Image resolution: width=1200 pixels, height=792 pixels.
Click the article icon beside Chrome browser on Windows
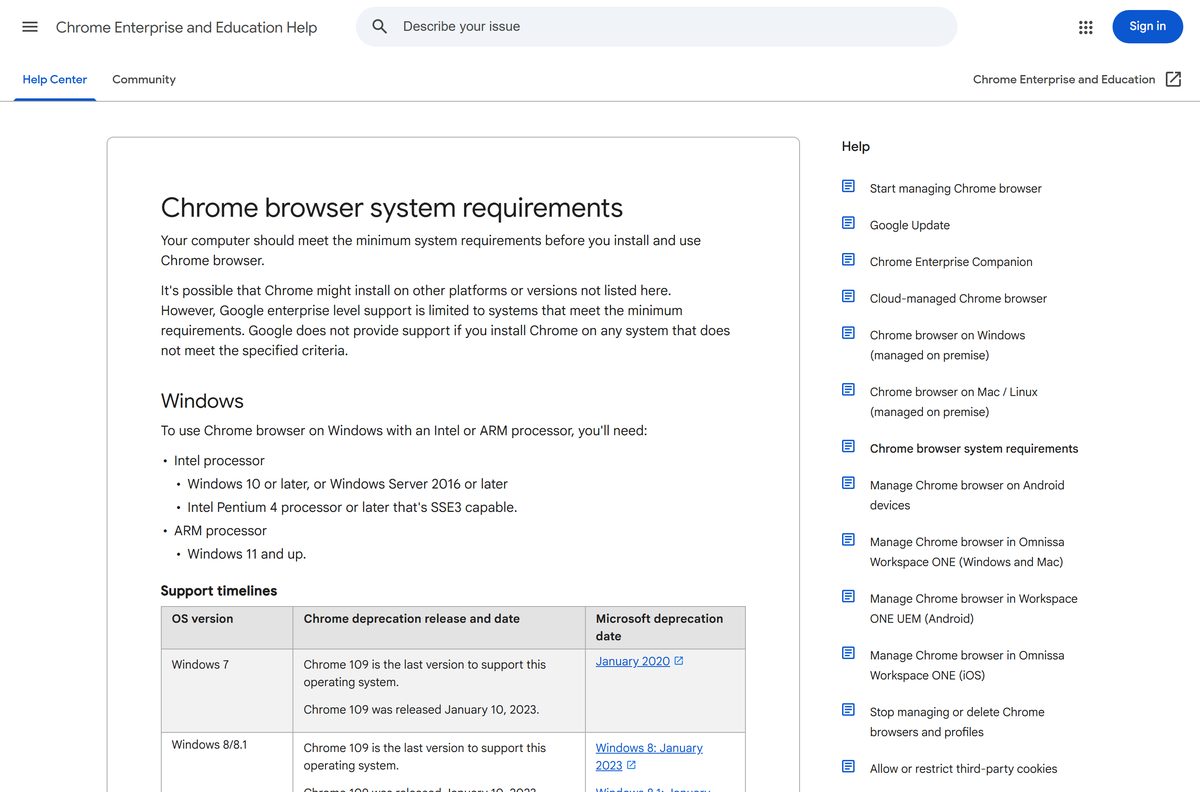[x=848, y=333]
